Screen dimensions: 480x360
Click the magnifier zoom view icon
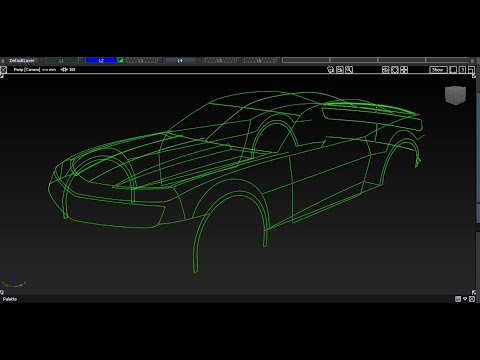coord(349,69)
